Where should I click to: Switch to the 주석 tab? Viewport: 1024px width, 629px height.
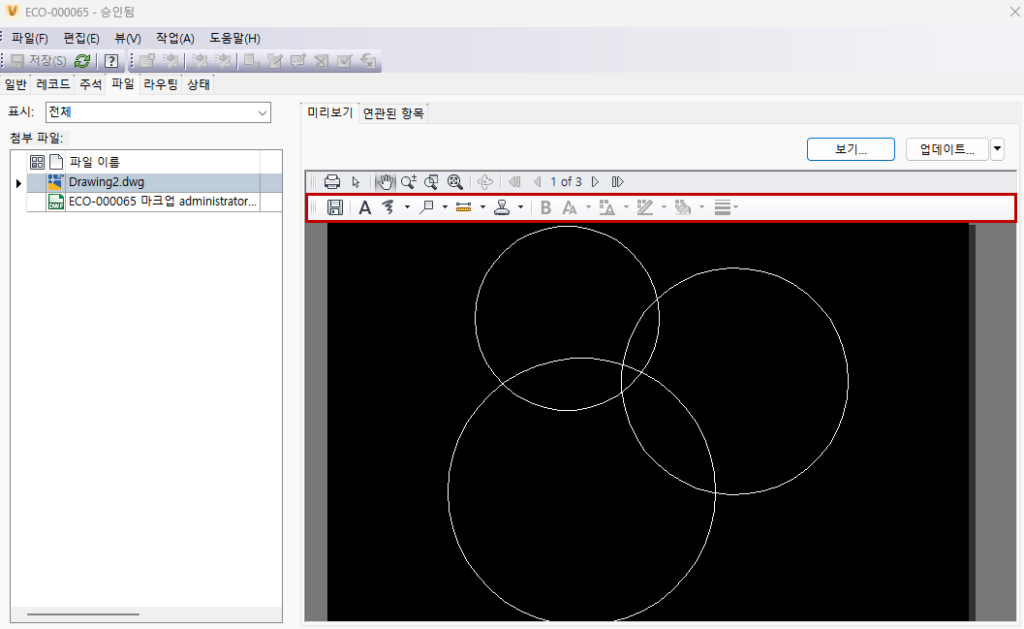91,84
